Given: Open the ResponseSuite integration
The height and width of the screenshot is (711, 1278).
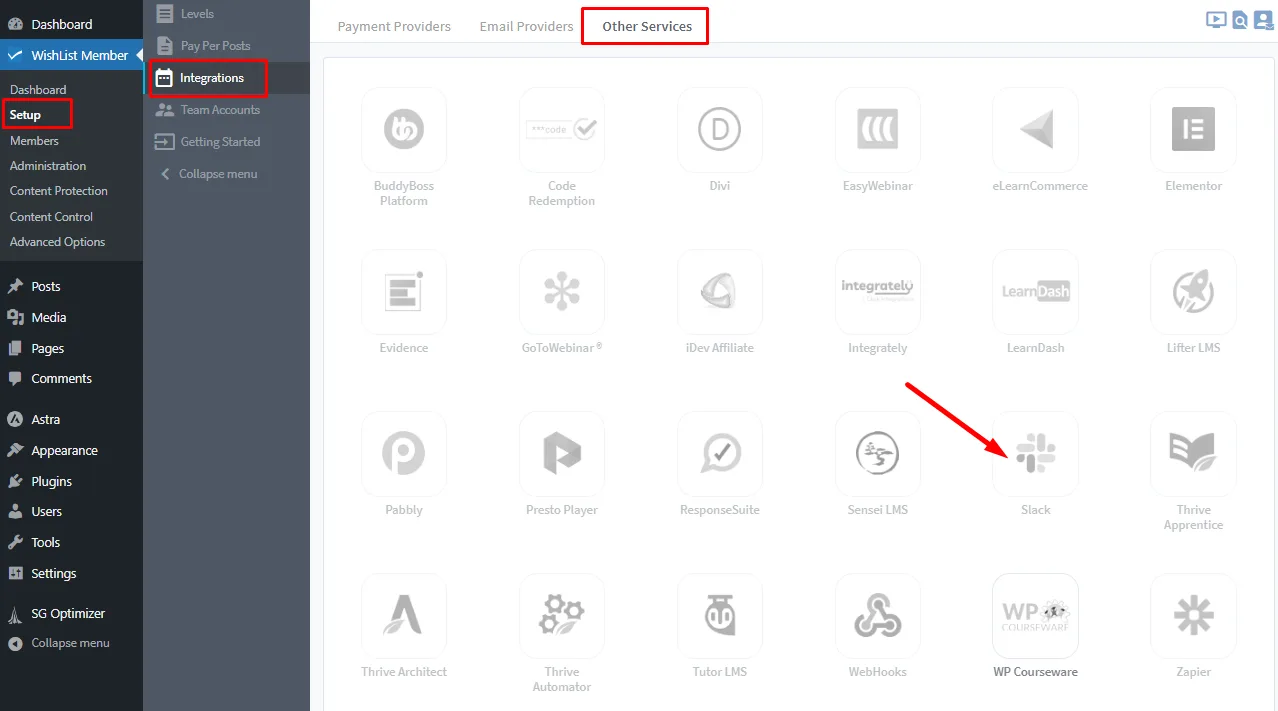Looking at the screenshot, I should click(x=720, y=454).
